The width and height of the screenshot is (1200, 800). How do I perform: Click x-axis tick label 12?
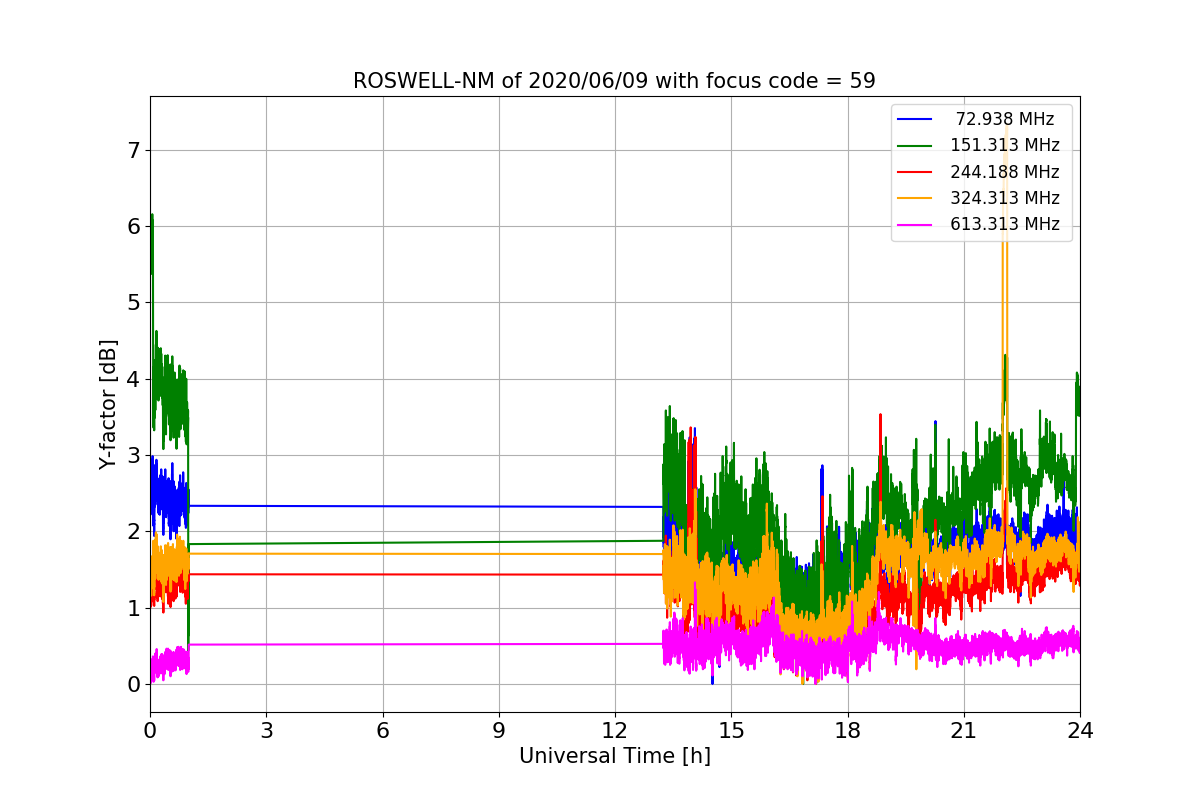coord(615,731)
